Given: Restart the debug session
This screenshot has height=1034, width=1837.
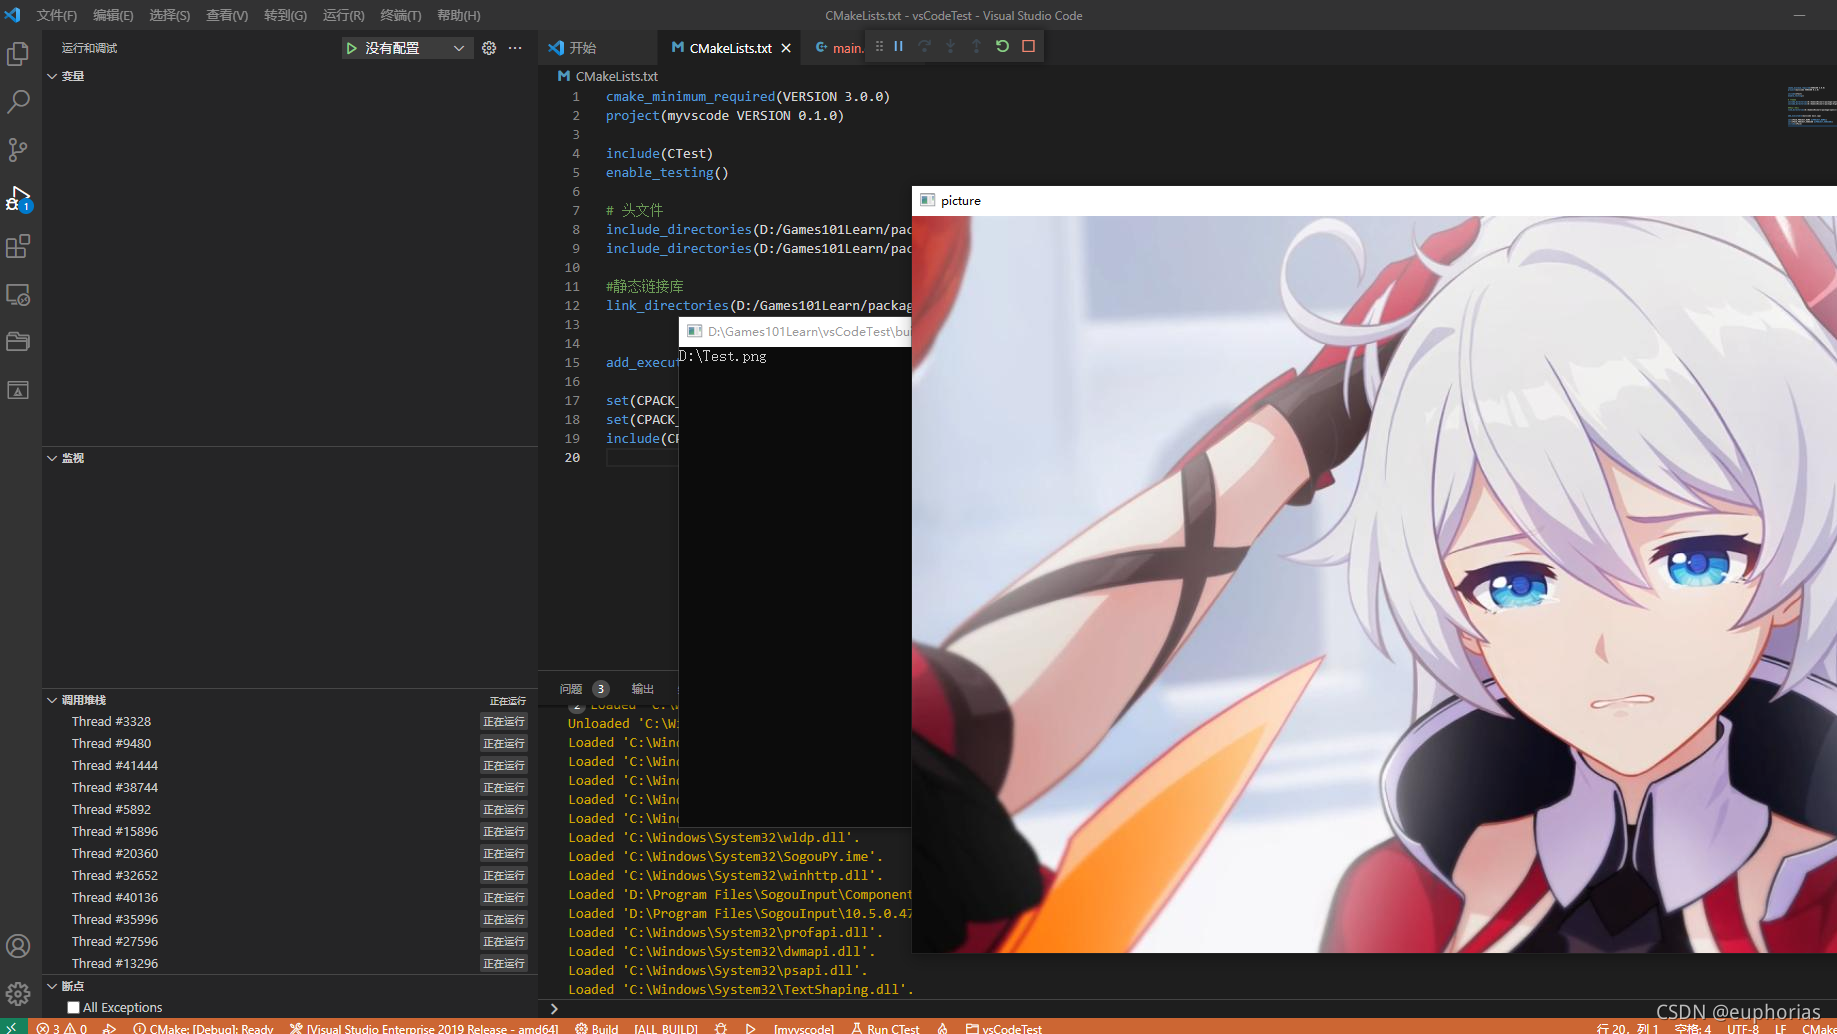Looking at the screenshot, I should tap(1002, 46).
